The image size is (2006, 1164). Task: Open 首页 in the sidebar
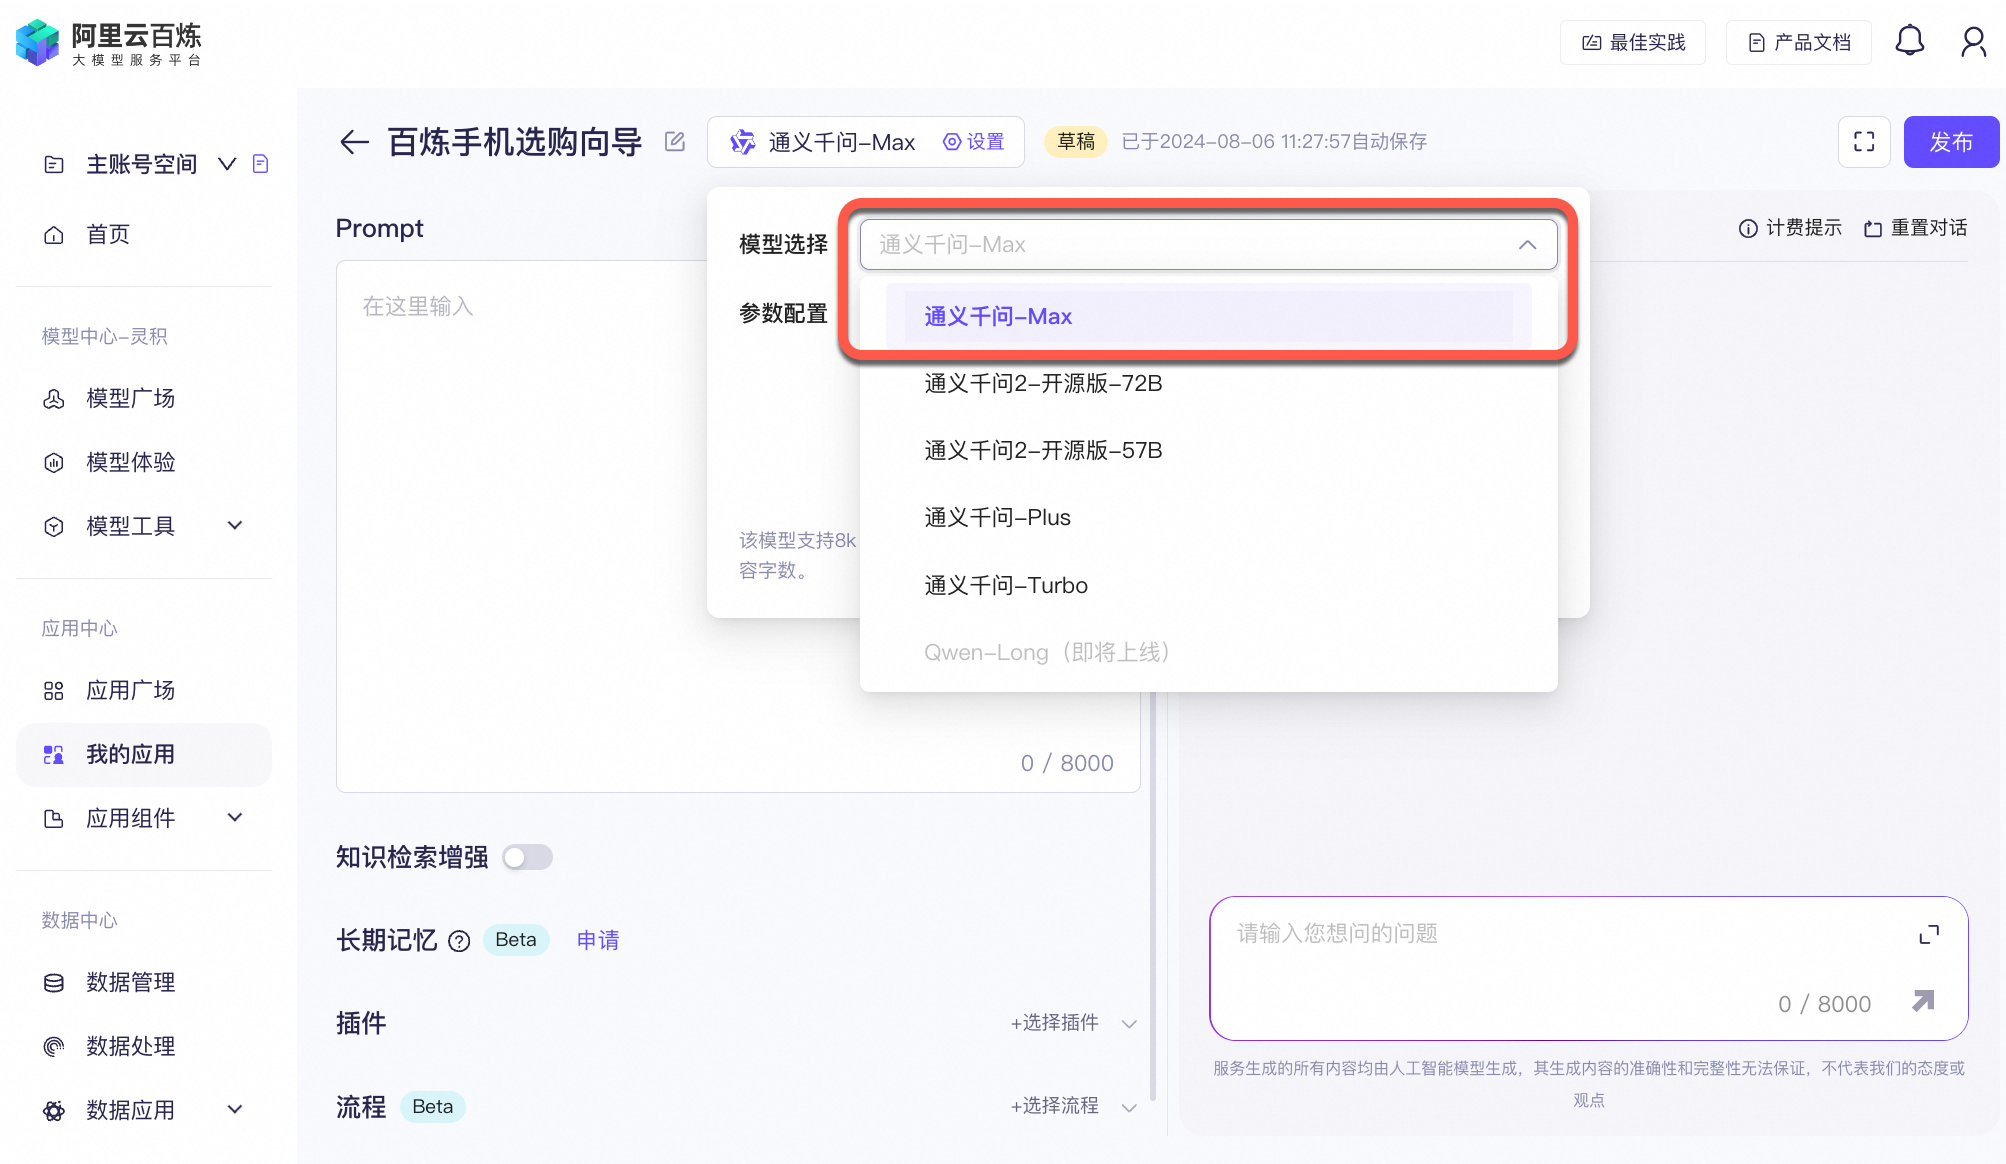(x=144, y=235)
